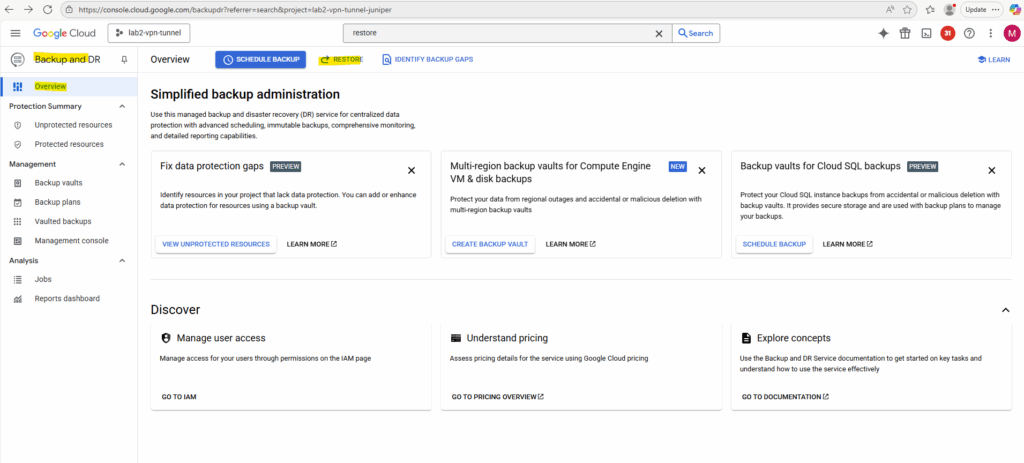
Task: Close the Multi-region backup vaults card
Action: click(x=701, y=171)
